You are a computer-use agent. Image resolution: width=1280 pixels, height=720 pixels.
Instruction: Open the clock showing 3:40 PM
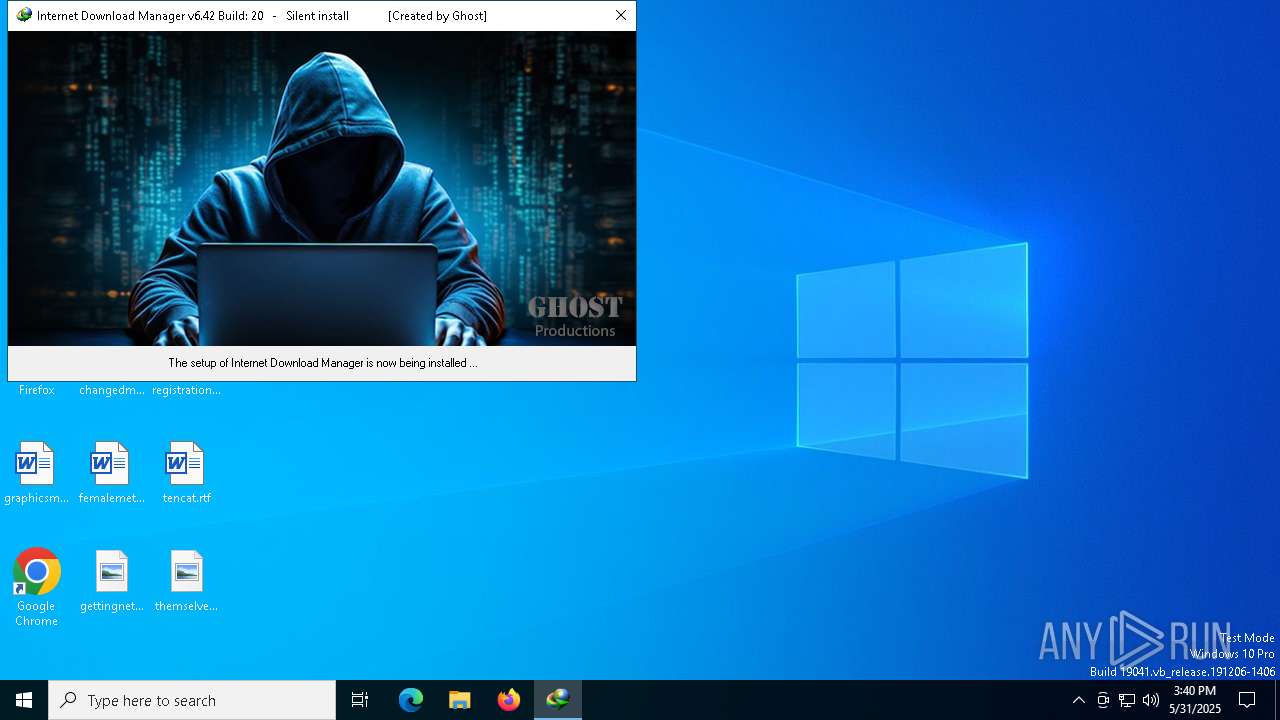click(1195, 700)
